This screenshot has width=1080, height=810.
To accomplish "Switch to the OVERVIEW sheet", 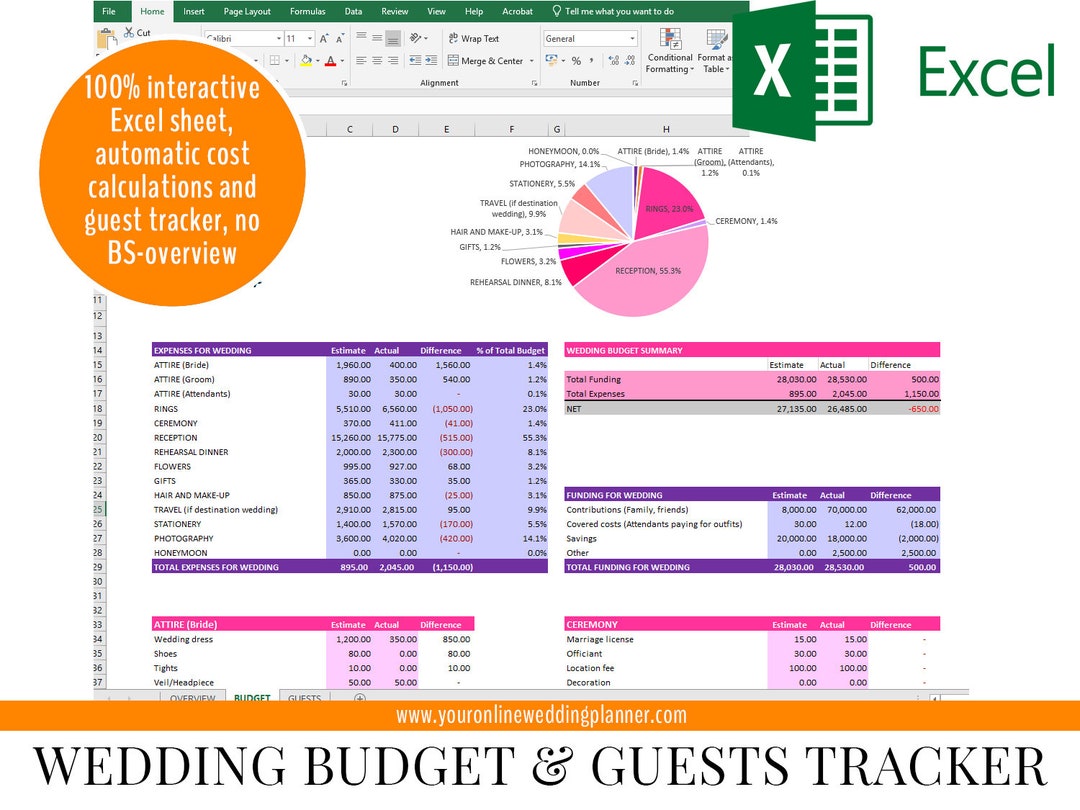I will pos(193,697).
